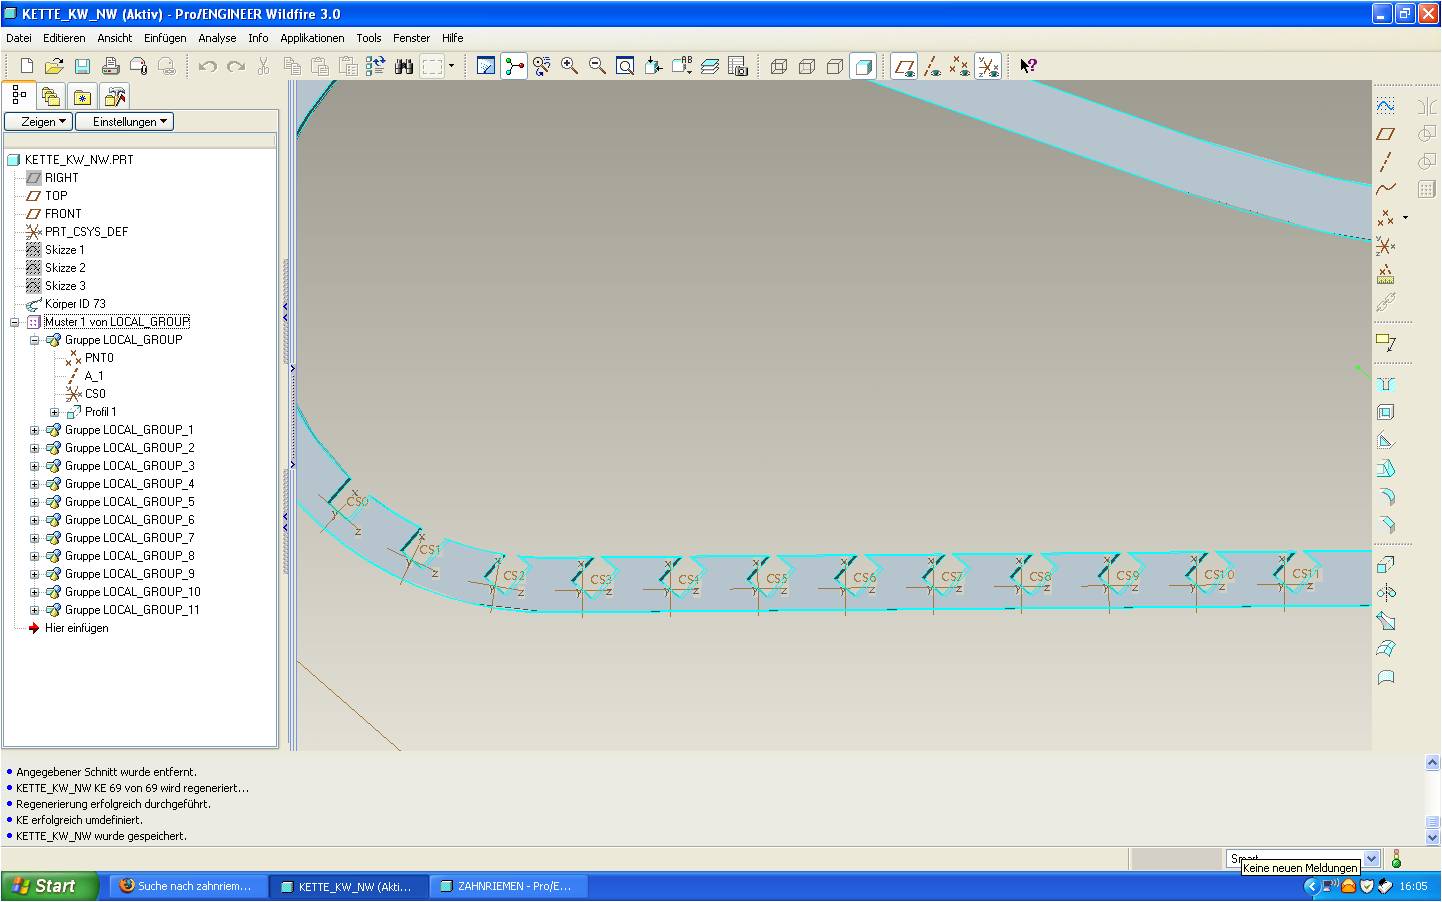Select the PNT0 datum point
The height and width of the screenshot is (902, 1442).
click(x=99, y=358)
